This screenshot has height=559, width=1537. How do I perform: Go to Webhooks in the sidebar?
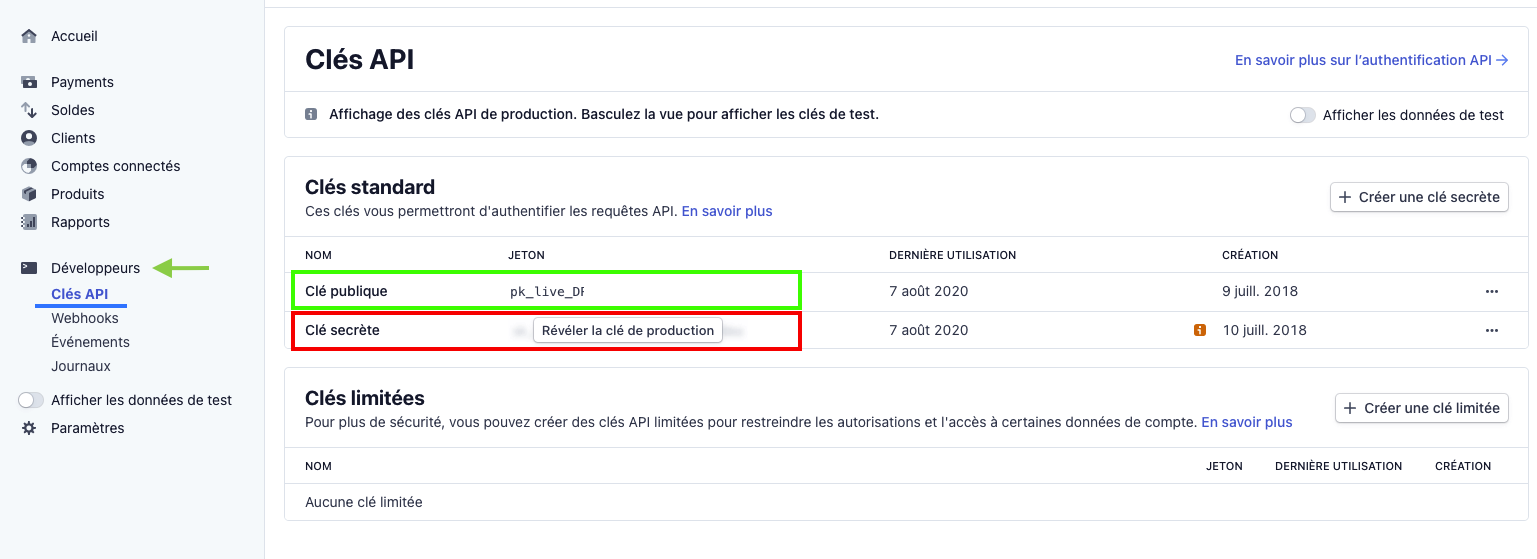tap(85, 318)
